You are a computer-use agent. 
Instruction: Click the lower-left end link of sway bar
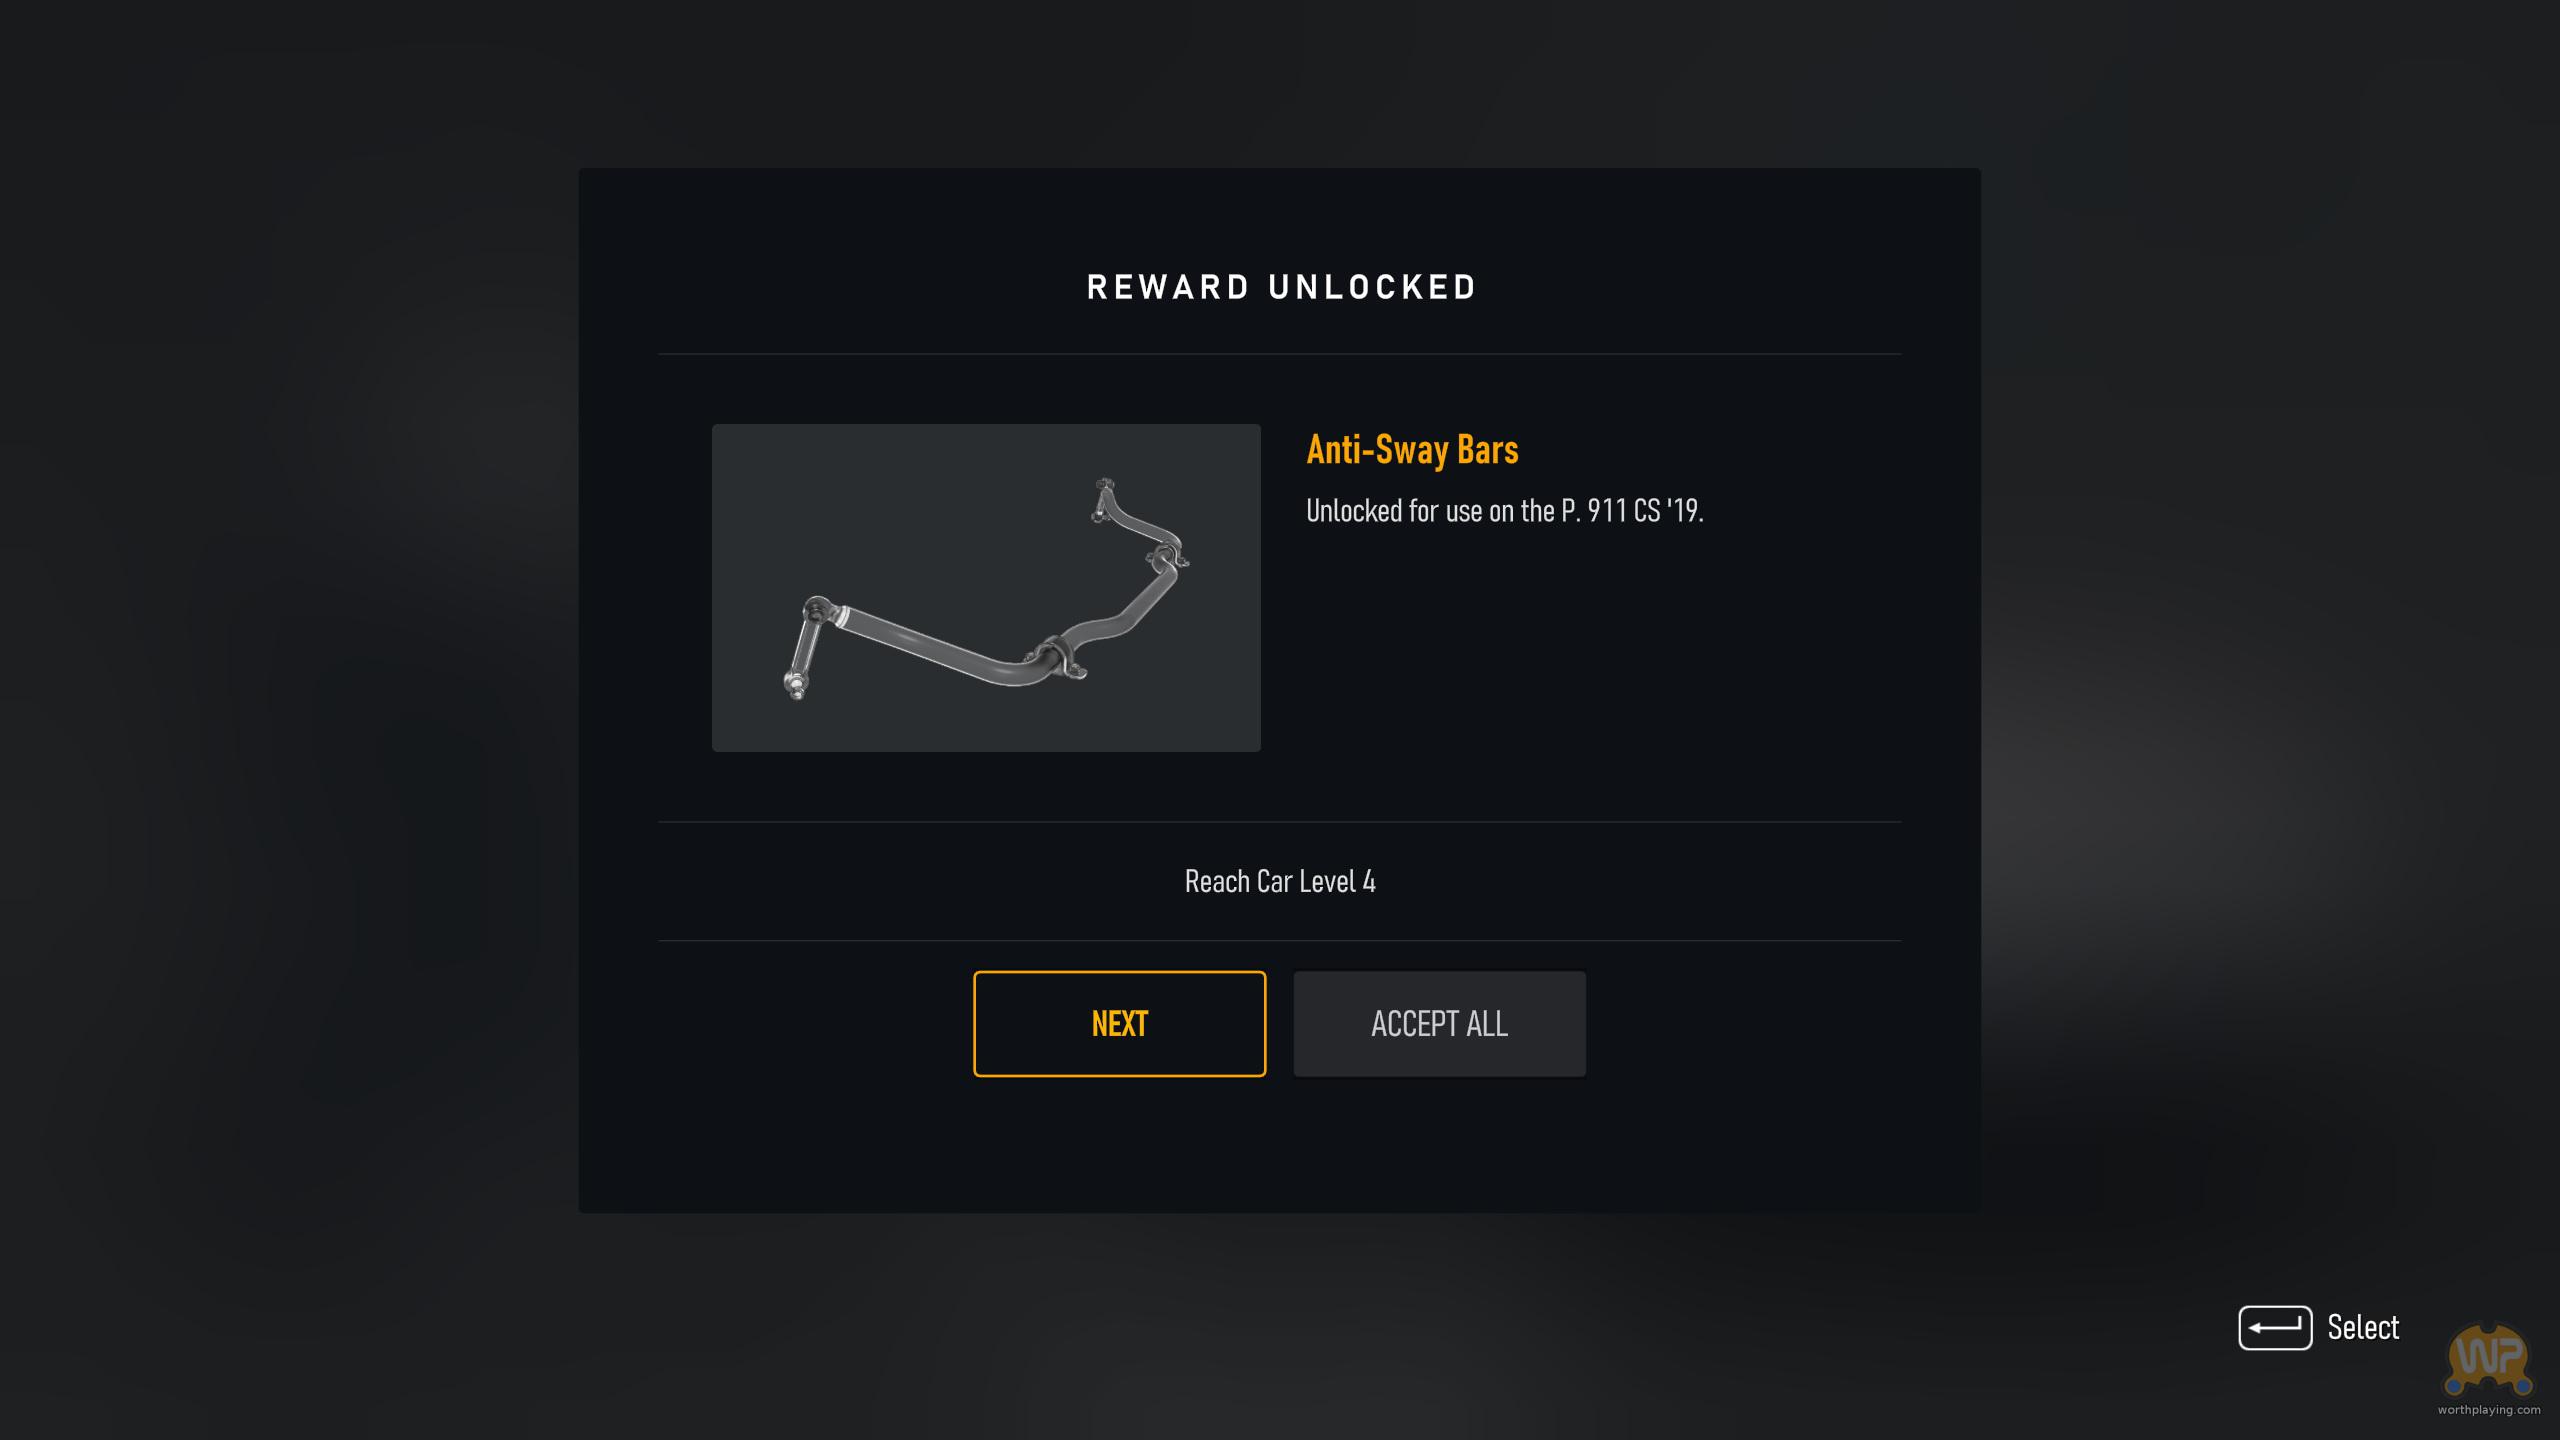[804, 648]
